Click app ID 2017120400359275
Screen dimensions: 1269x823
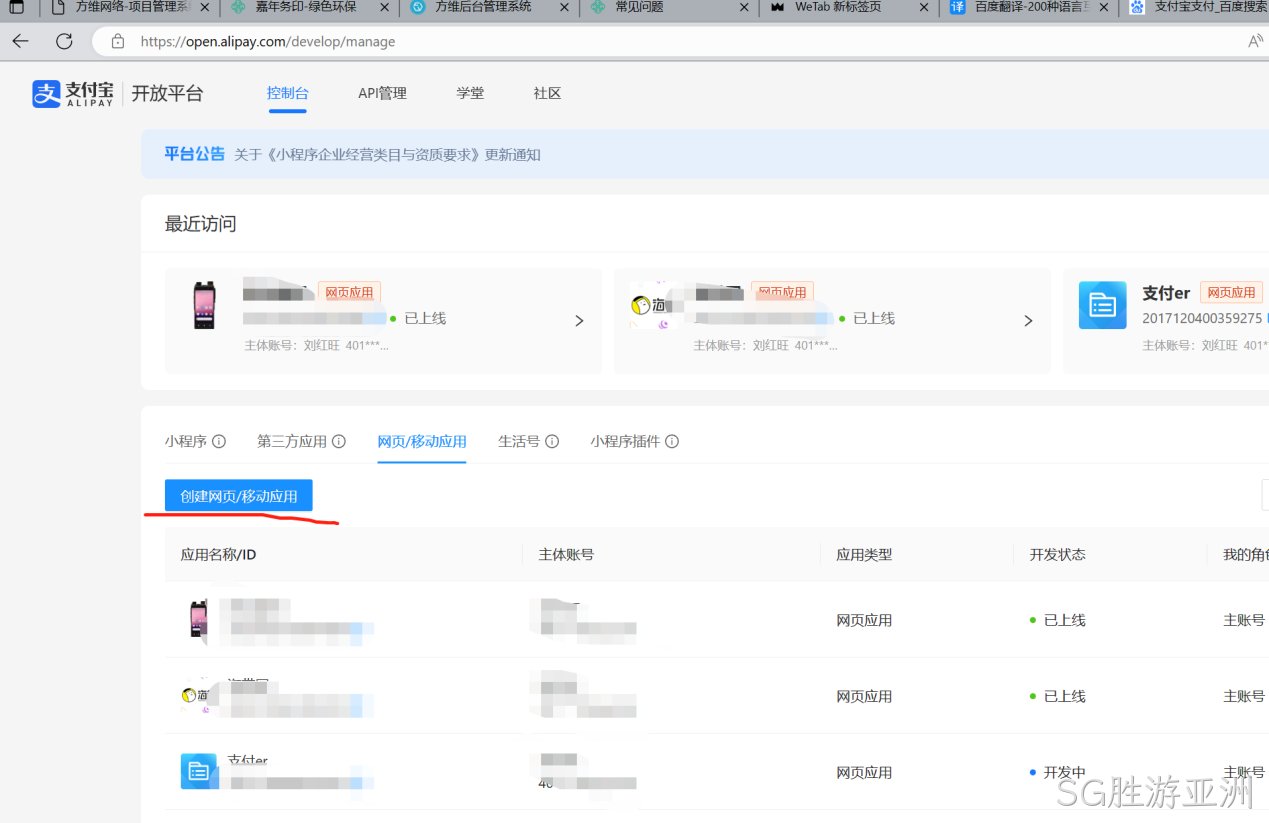click(1202, 319)
